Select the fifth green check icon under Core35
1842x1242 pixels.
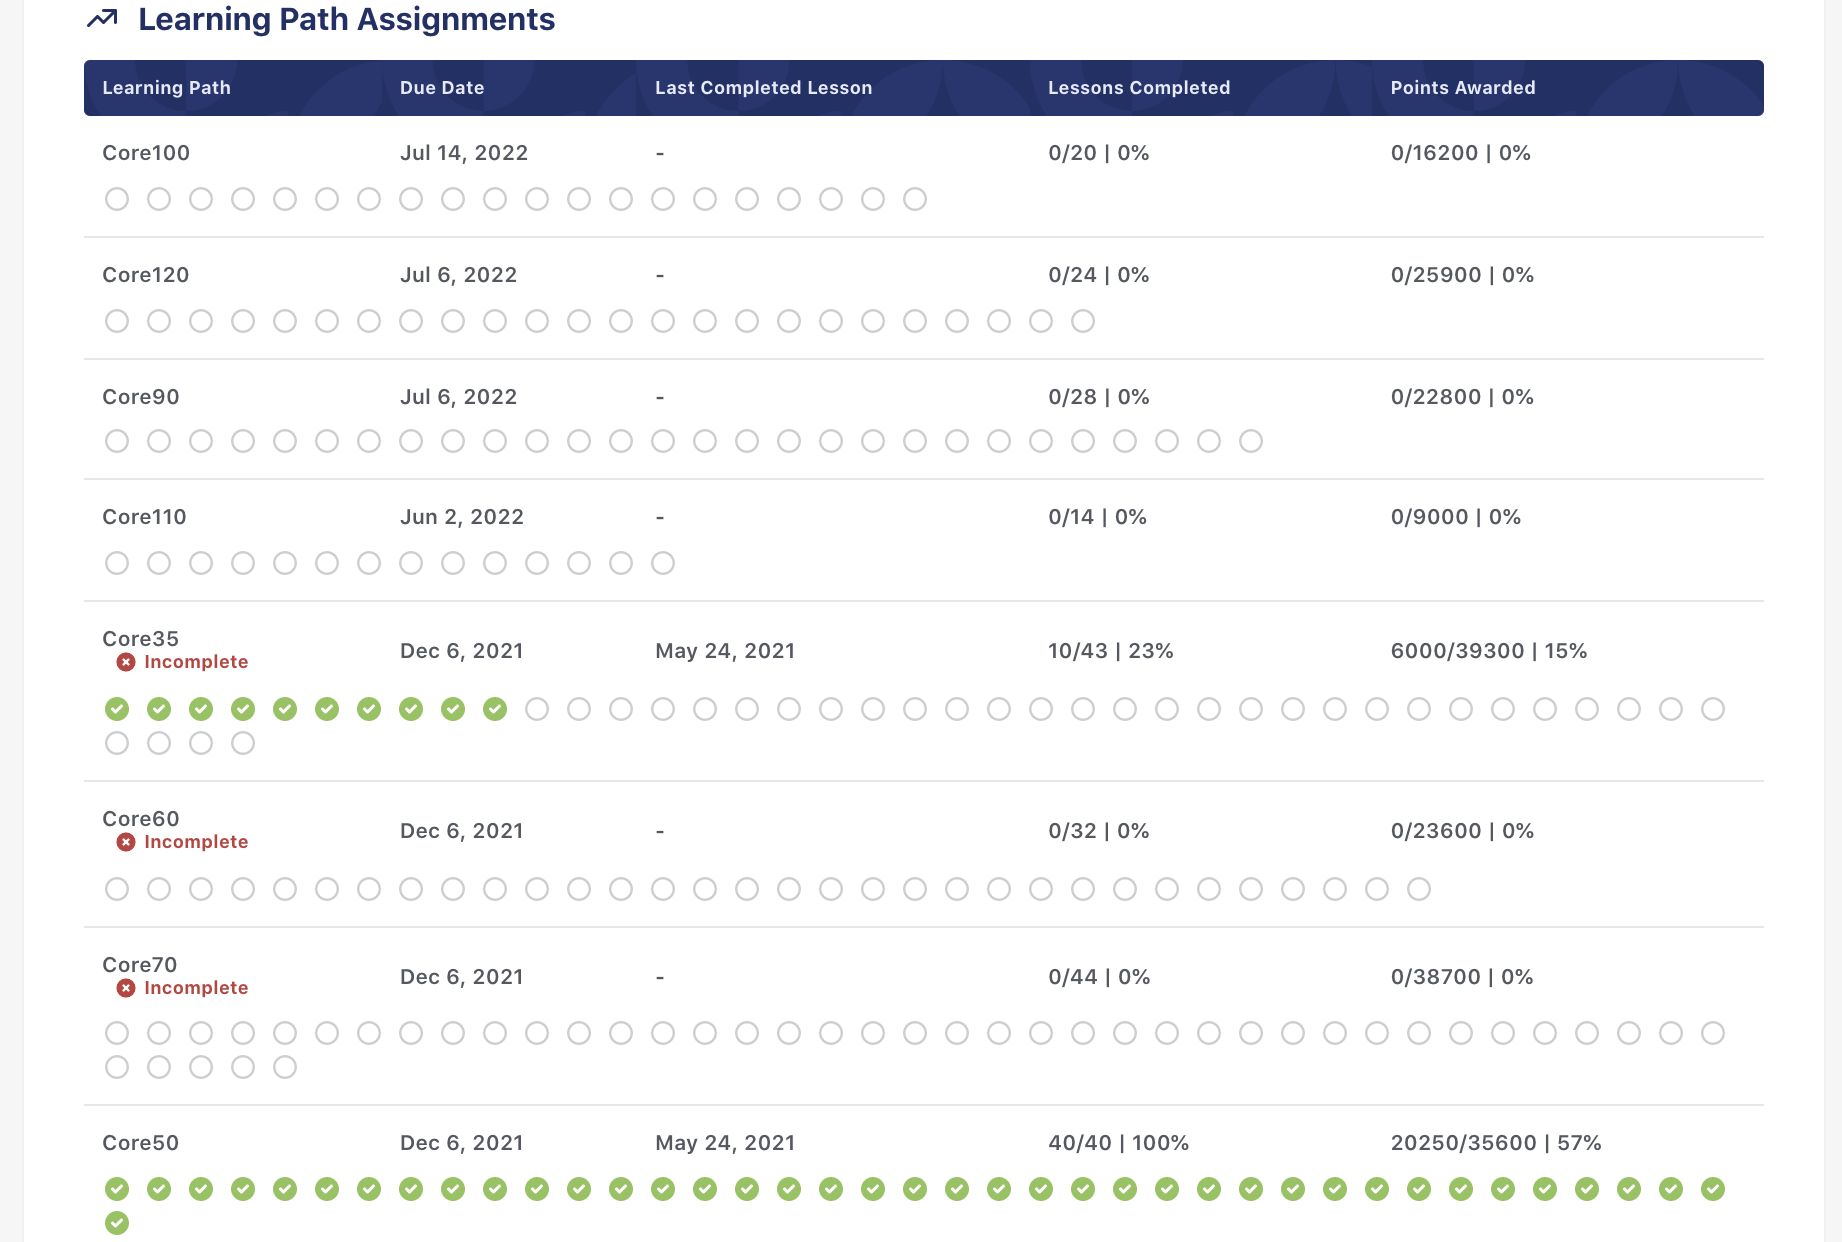pyautogui.click(x=285, y=709)
